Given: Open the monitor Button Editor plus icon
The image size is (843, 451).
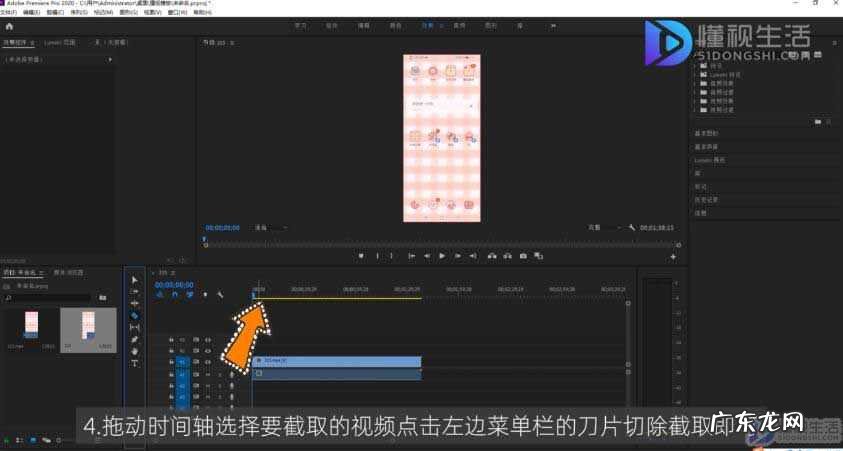Looking at the screenshot, I should pos(673,257).
